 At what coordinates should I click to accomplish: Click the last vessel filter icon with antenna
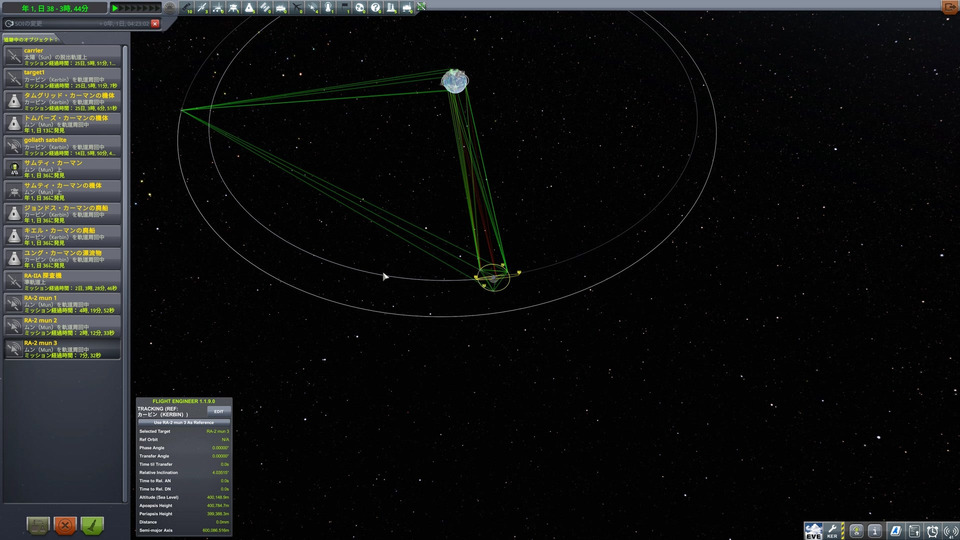407,7
